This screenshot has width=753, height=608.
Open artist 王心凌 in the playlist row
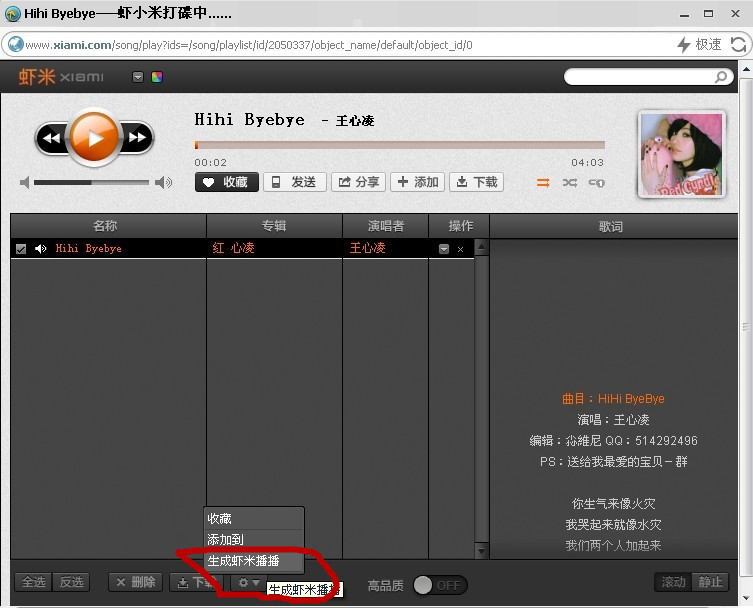pyautogui.click(x=367, y=248)
